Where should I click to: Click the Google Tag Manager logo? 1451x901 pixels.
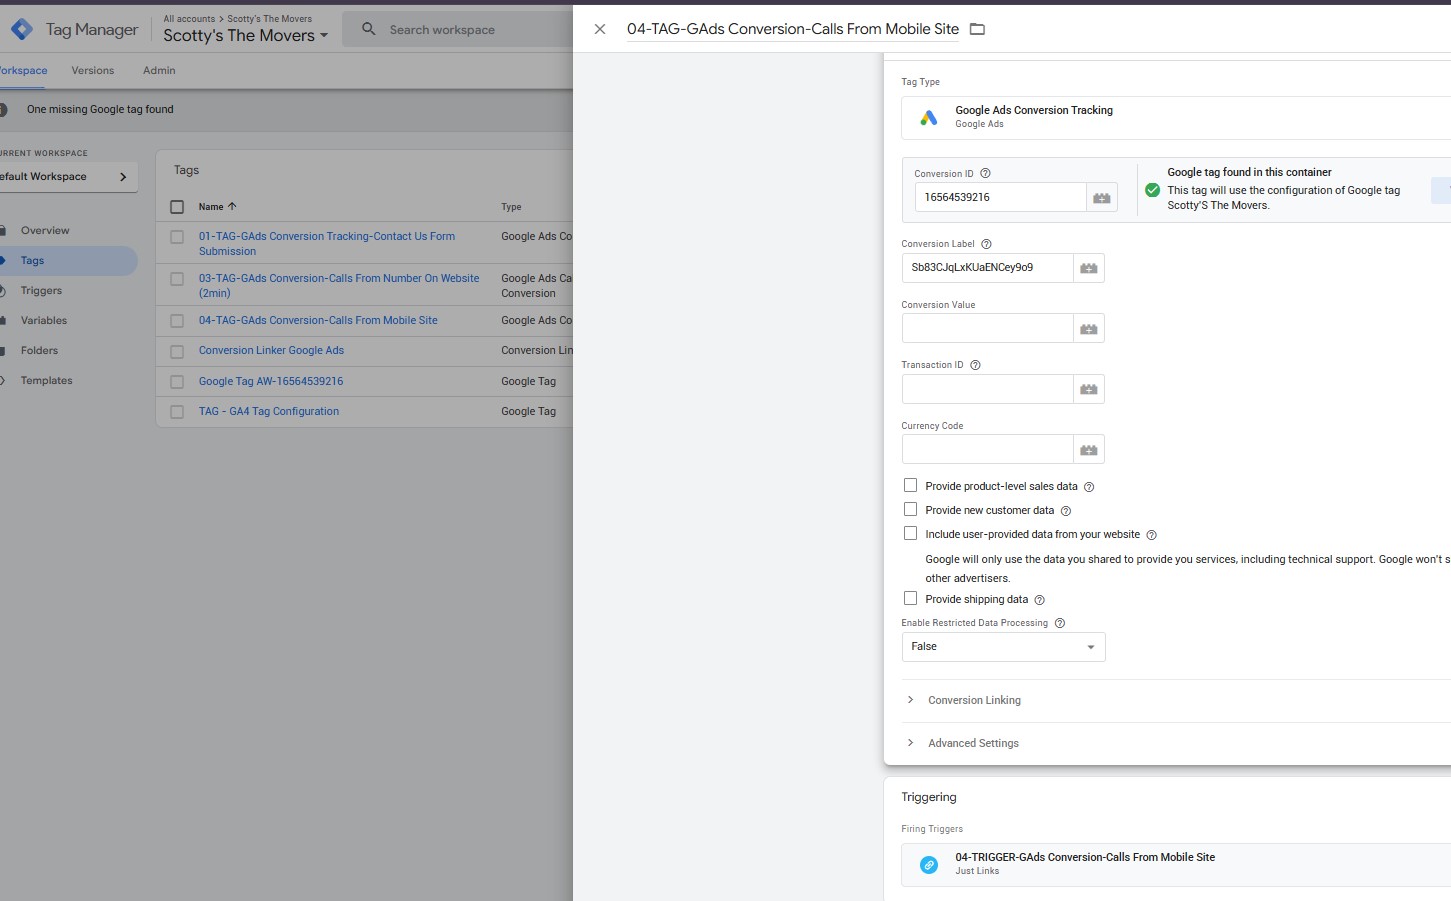tap(21, 29)
